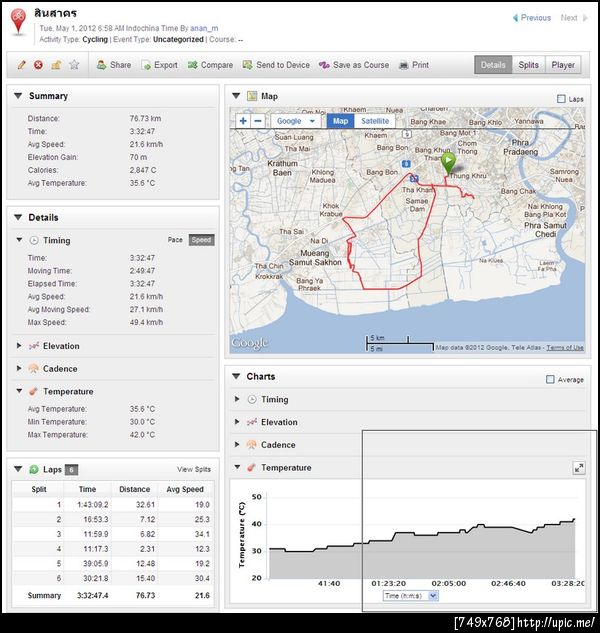
Task: Click the red delete activity icon
Action: [x=38, y=65]
